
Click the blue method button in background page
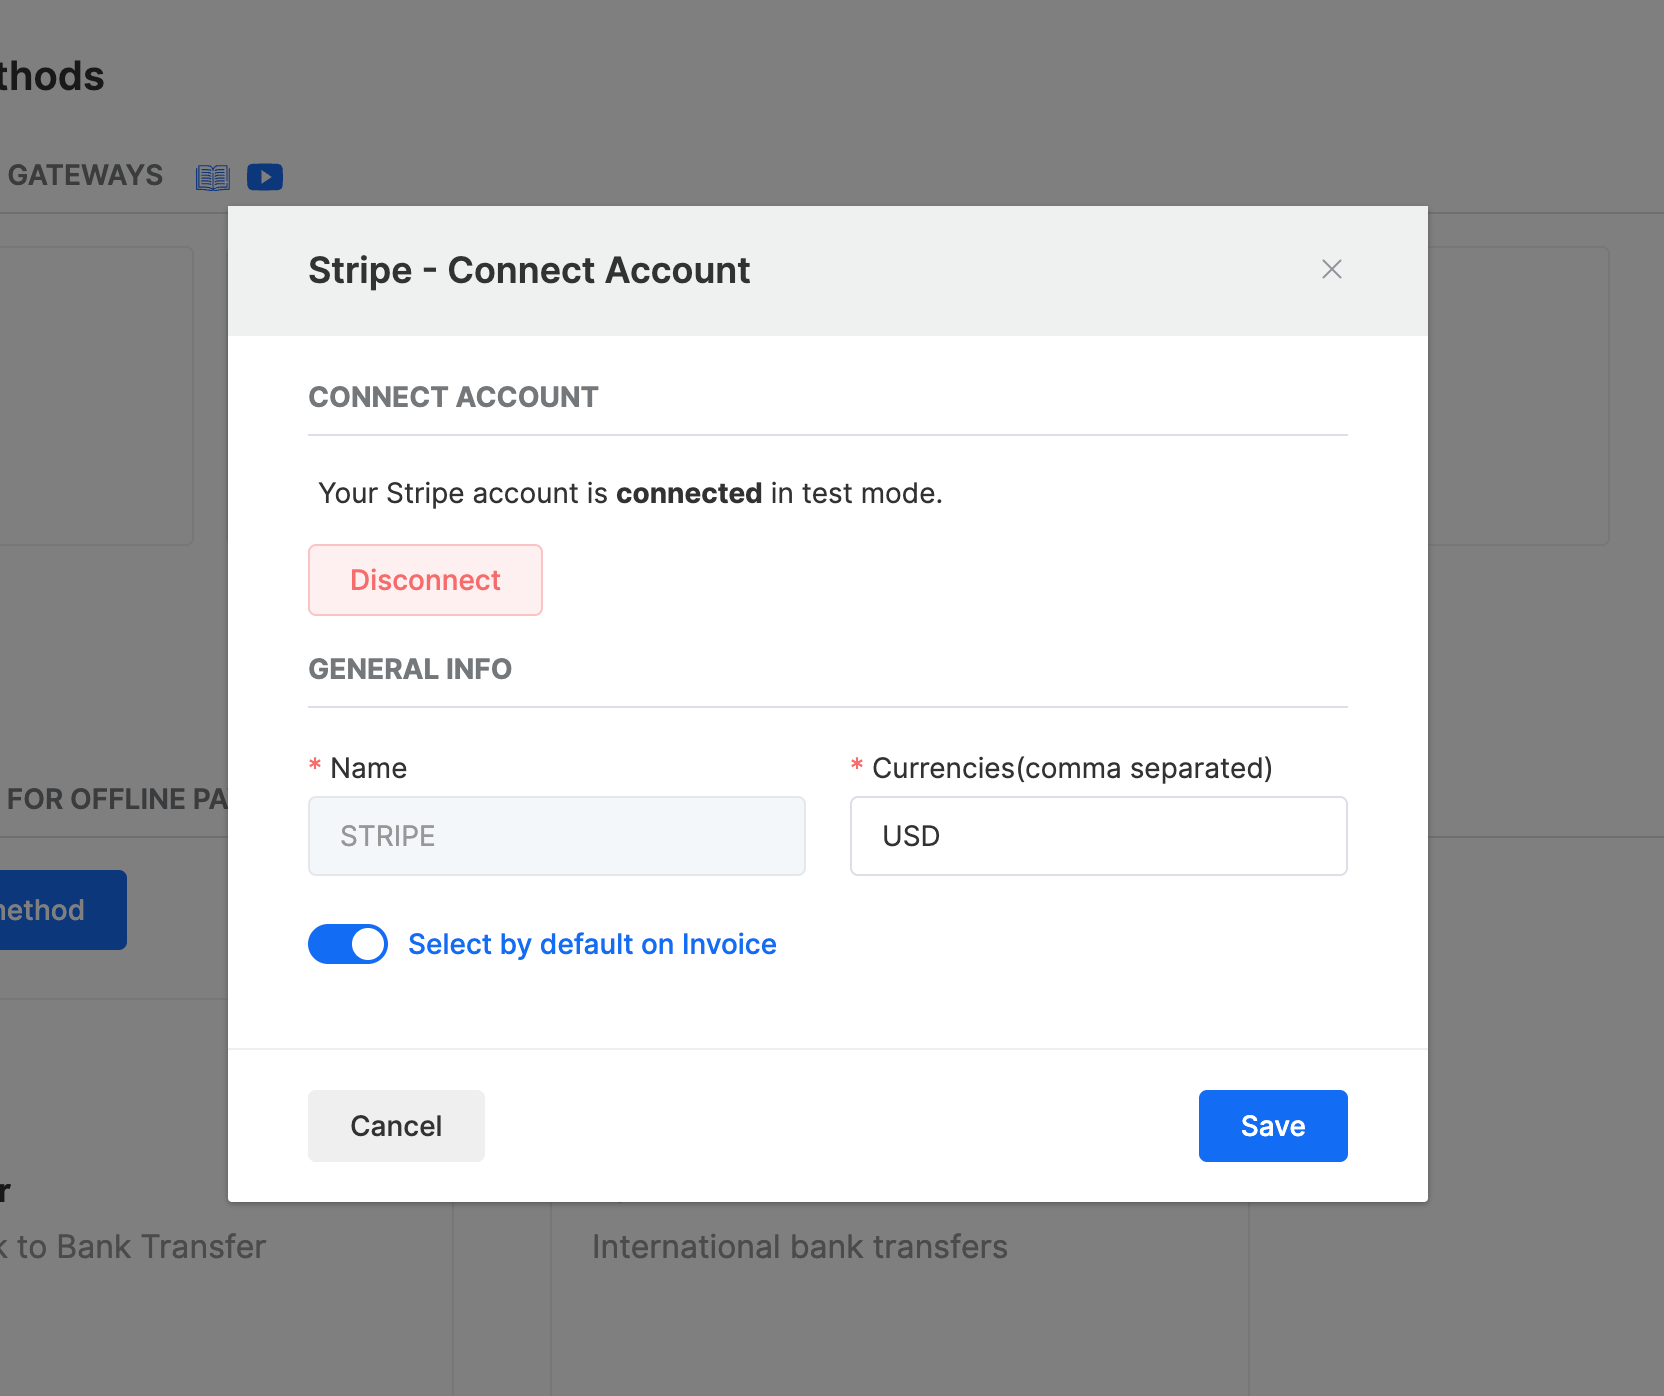pos(62,910)
